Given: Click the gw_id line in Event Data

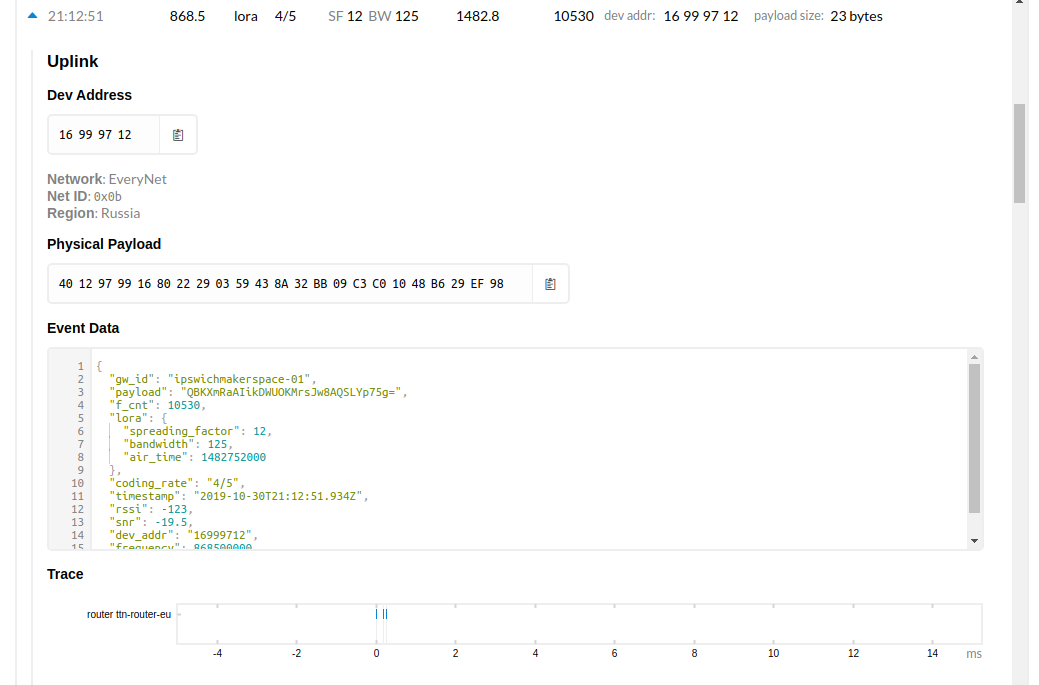Looking at the screenshot, I should tap(212, 379).
